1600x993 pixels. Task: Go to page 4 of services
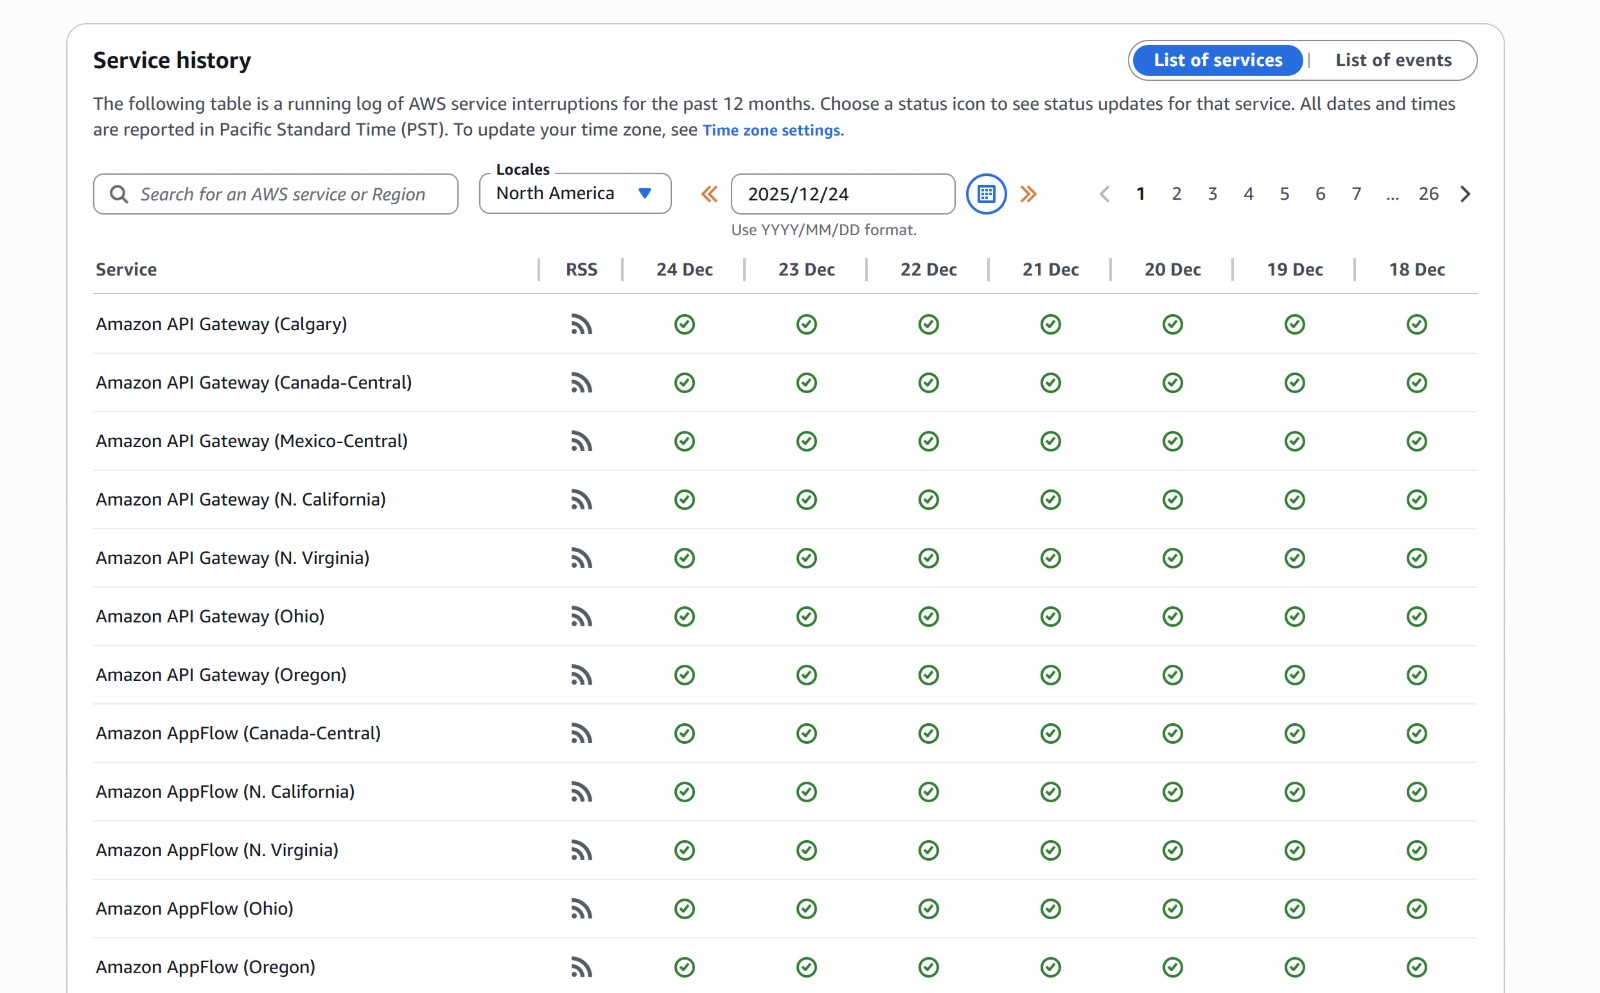coord(1248,194)
